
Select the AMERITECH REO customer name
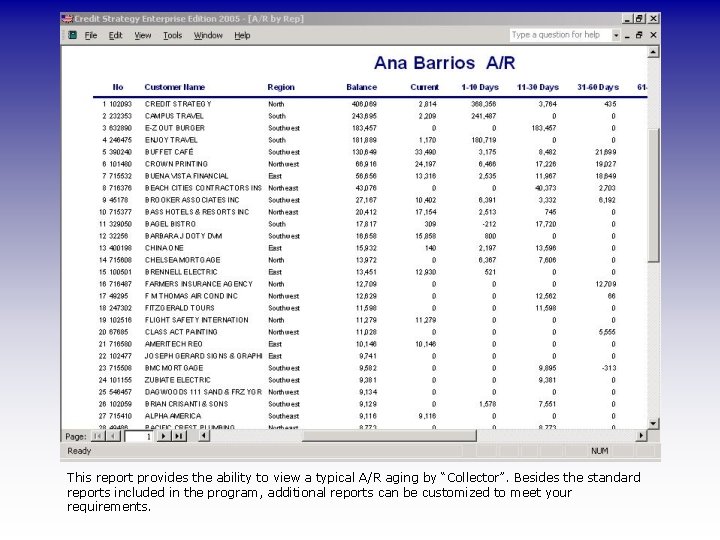tap(174, 344)
